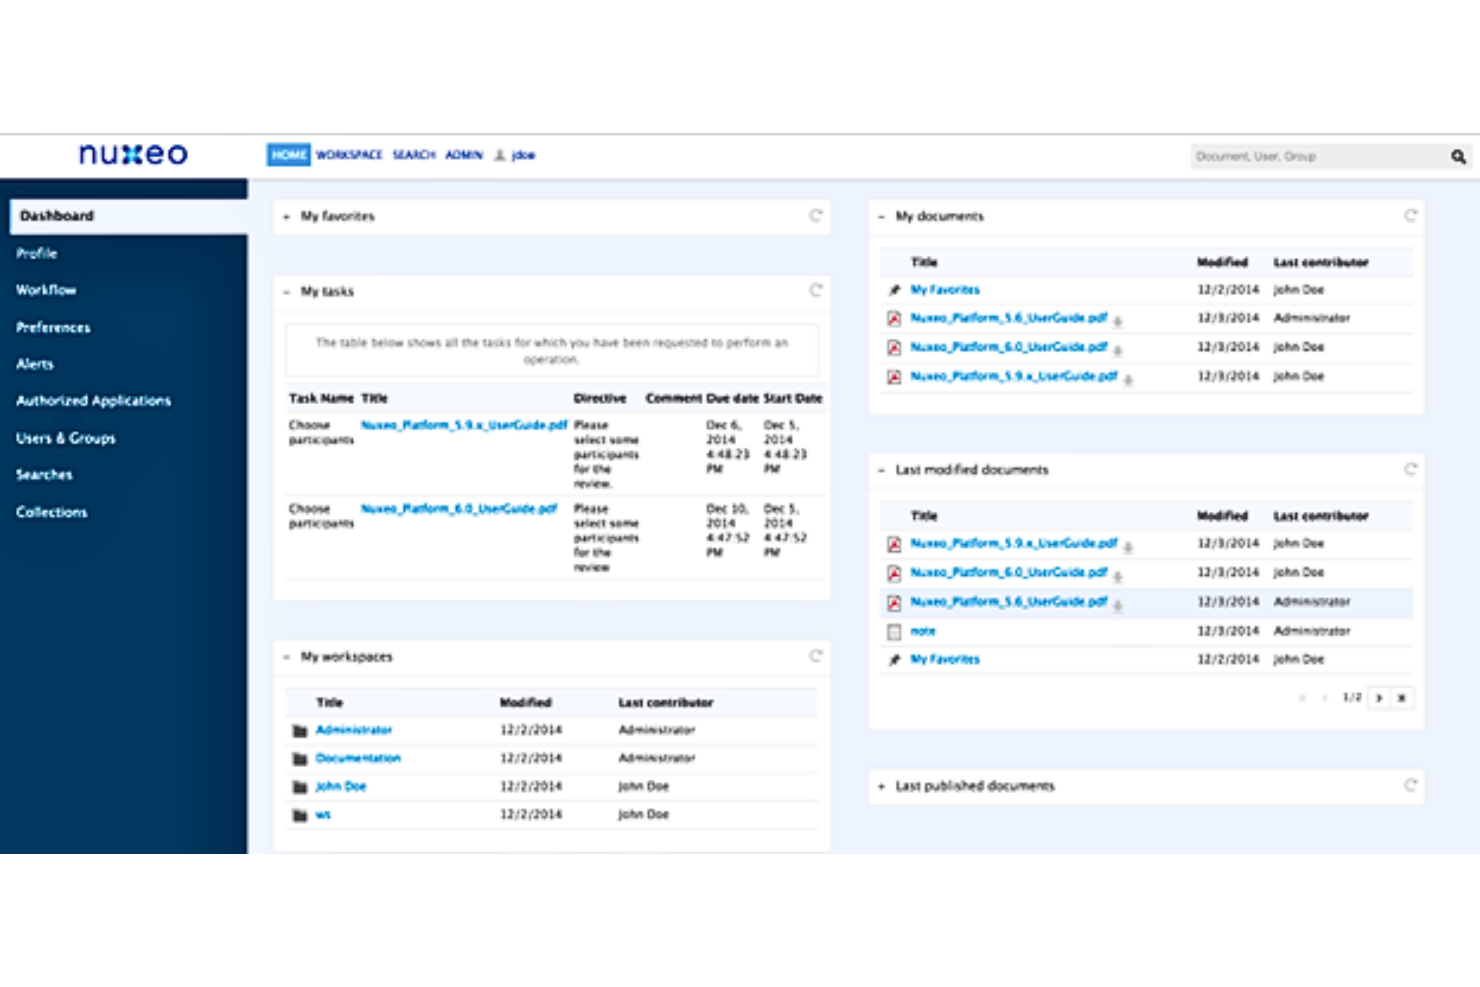Viewport: 1480px width, 987px height.
Task: Click PDF icon of 6.0 UserGuide in My documents
Action: tap(894, 348)
